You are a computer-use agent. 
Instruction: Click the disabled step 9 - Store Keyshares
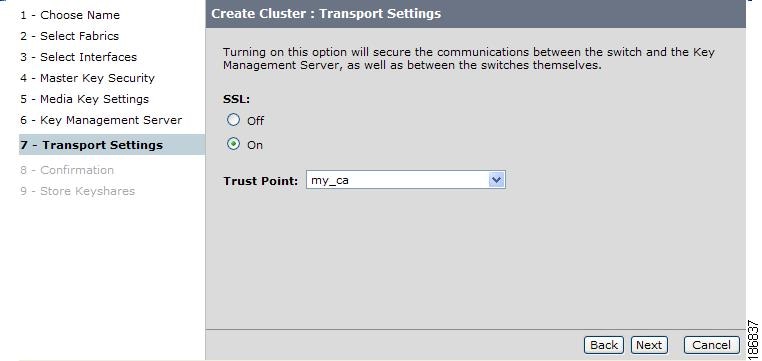point(78,191)
